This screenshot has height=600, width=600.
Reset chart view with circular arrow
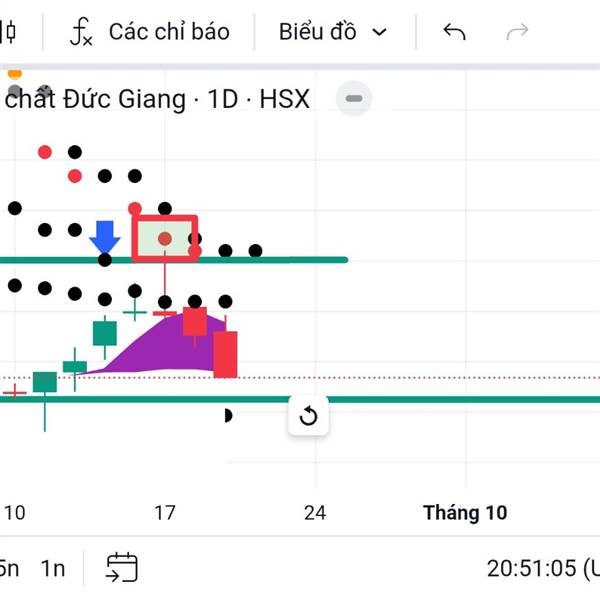(308, 416)
